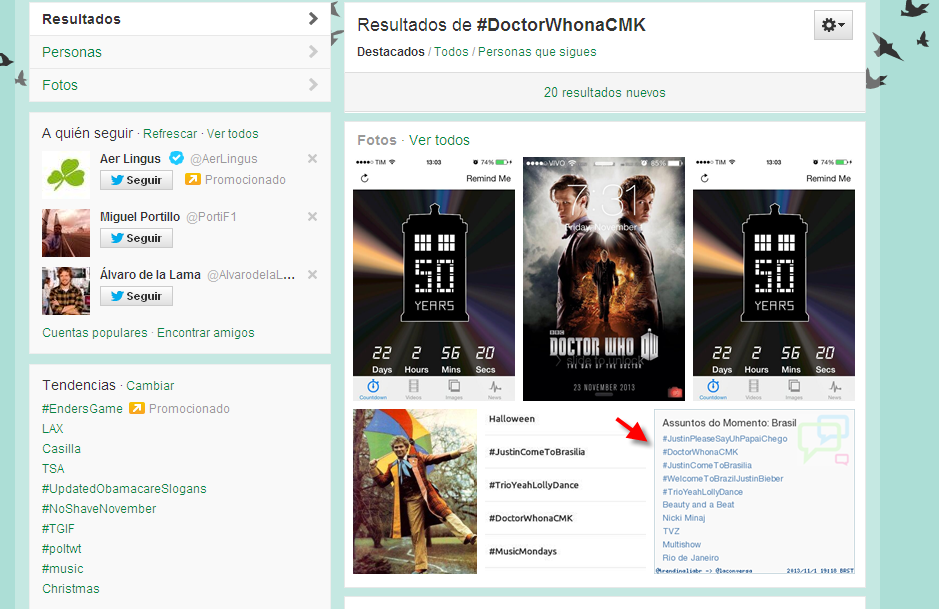This screenshot has width=939, height=609.
Task: Open the Doctor Who poster photo
Action: click(x=604, y=279)
